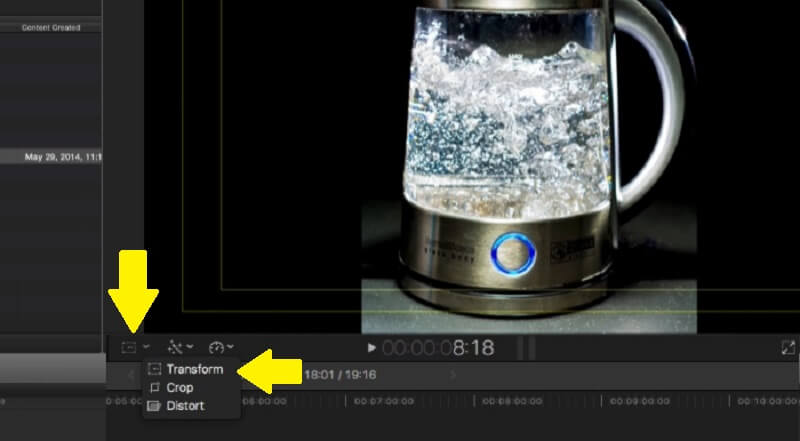Click the 00:09:00:00 mark on timeline ruler
This screenshot has width=800, height=441.
click(x=640, y=402)
